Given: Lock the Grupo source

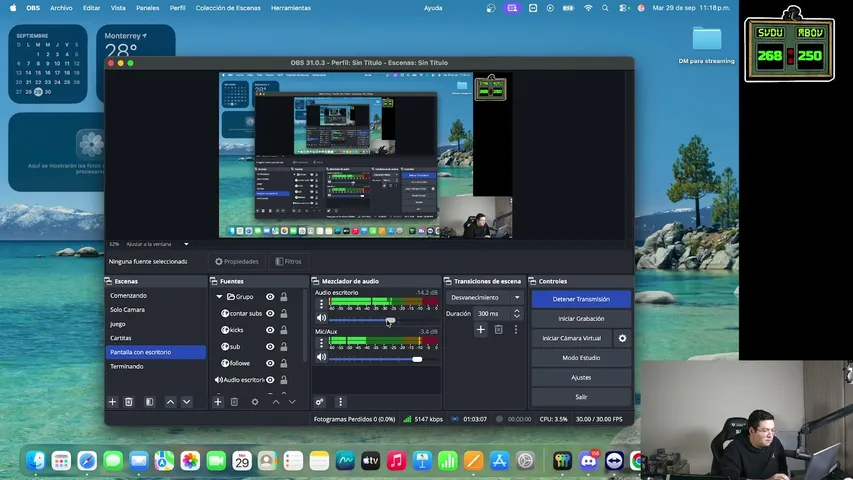Looking at the screenshot, I should coord(283,297).
